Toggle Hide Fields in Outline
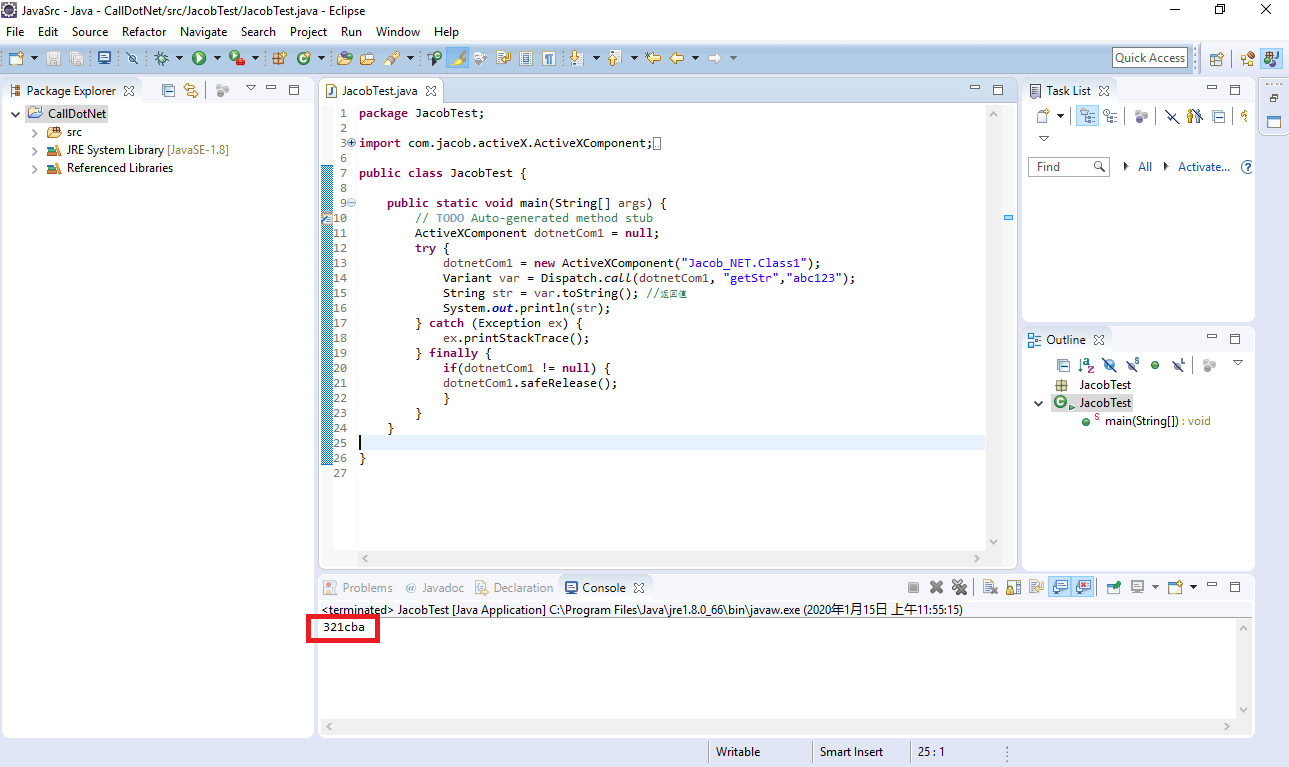Image resolution: width=1289 pixels, height=767 pixels. coord(1109,365)
